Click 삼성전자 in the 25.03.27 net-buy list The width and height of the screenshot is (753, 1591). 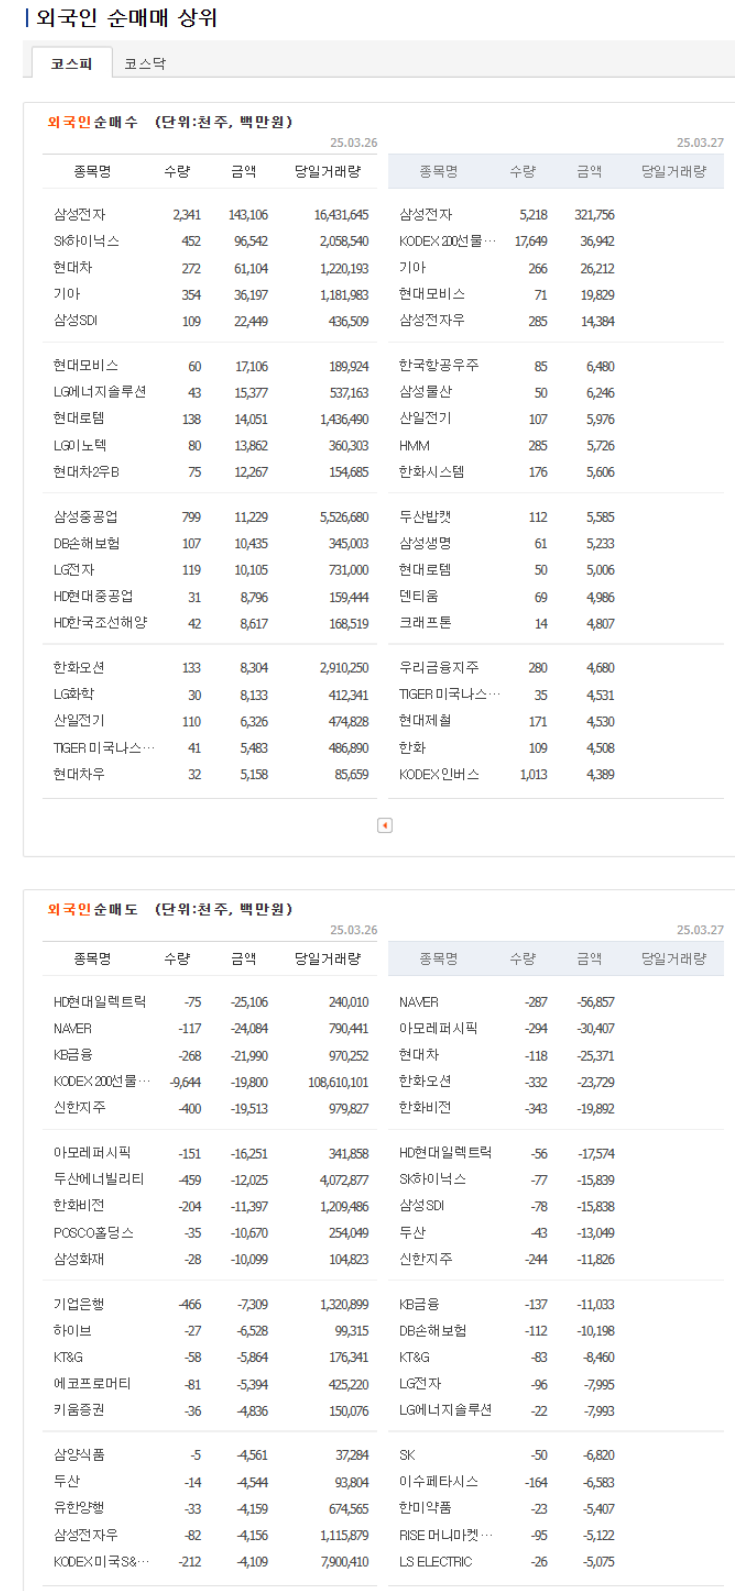pos(425,214)
